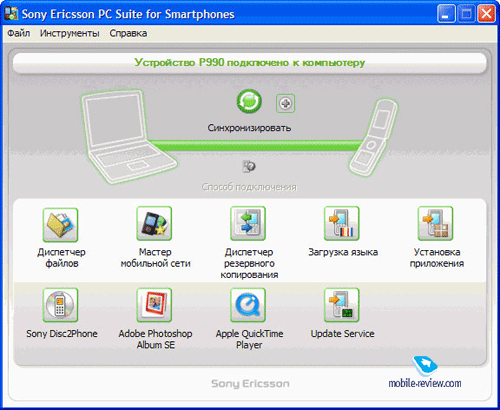
Task: Launch Sony Disc2Phone icon
Action: (60, 305)
